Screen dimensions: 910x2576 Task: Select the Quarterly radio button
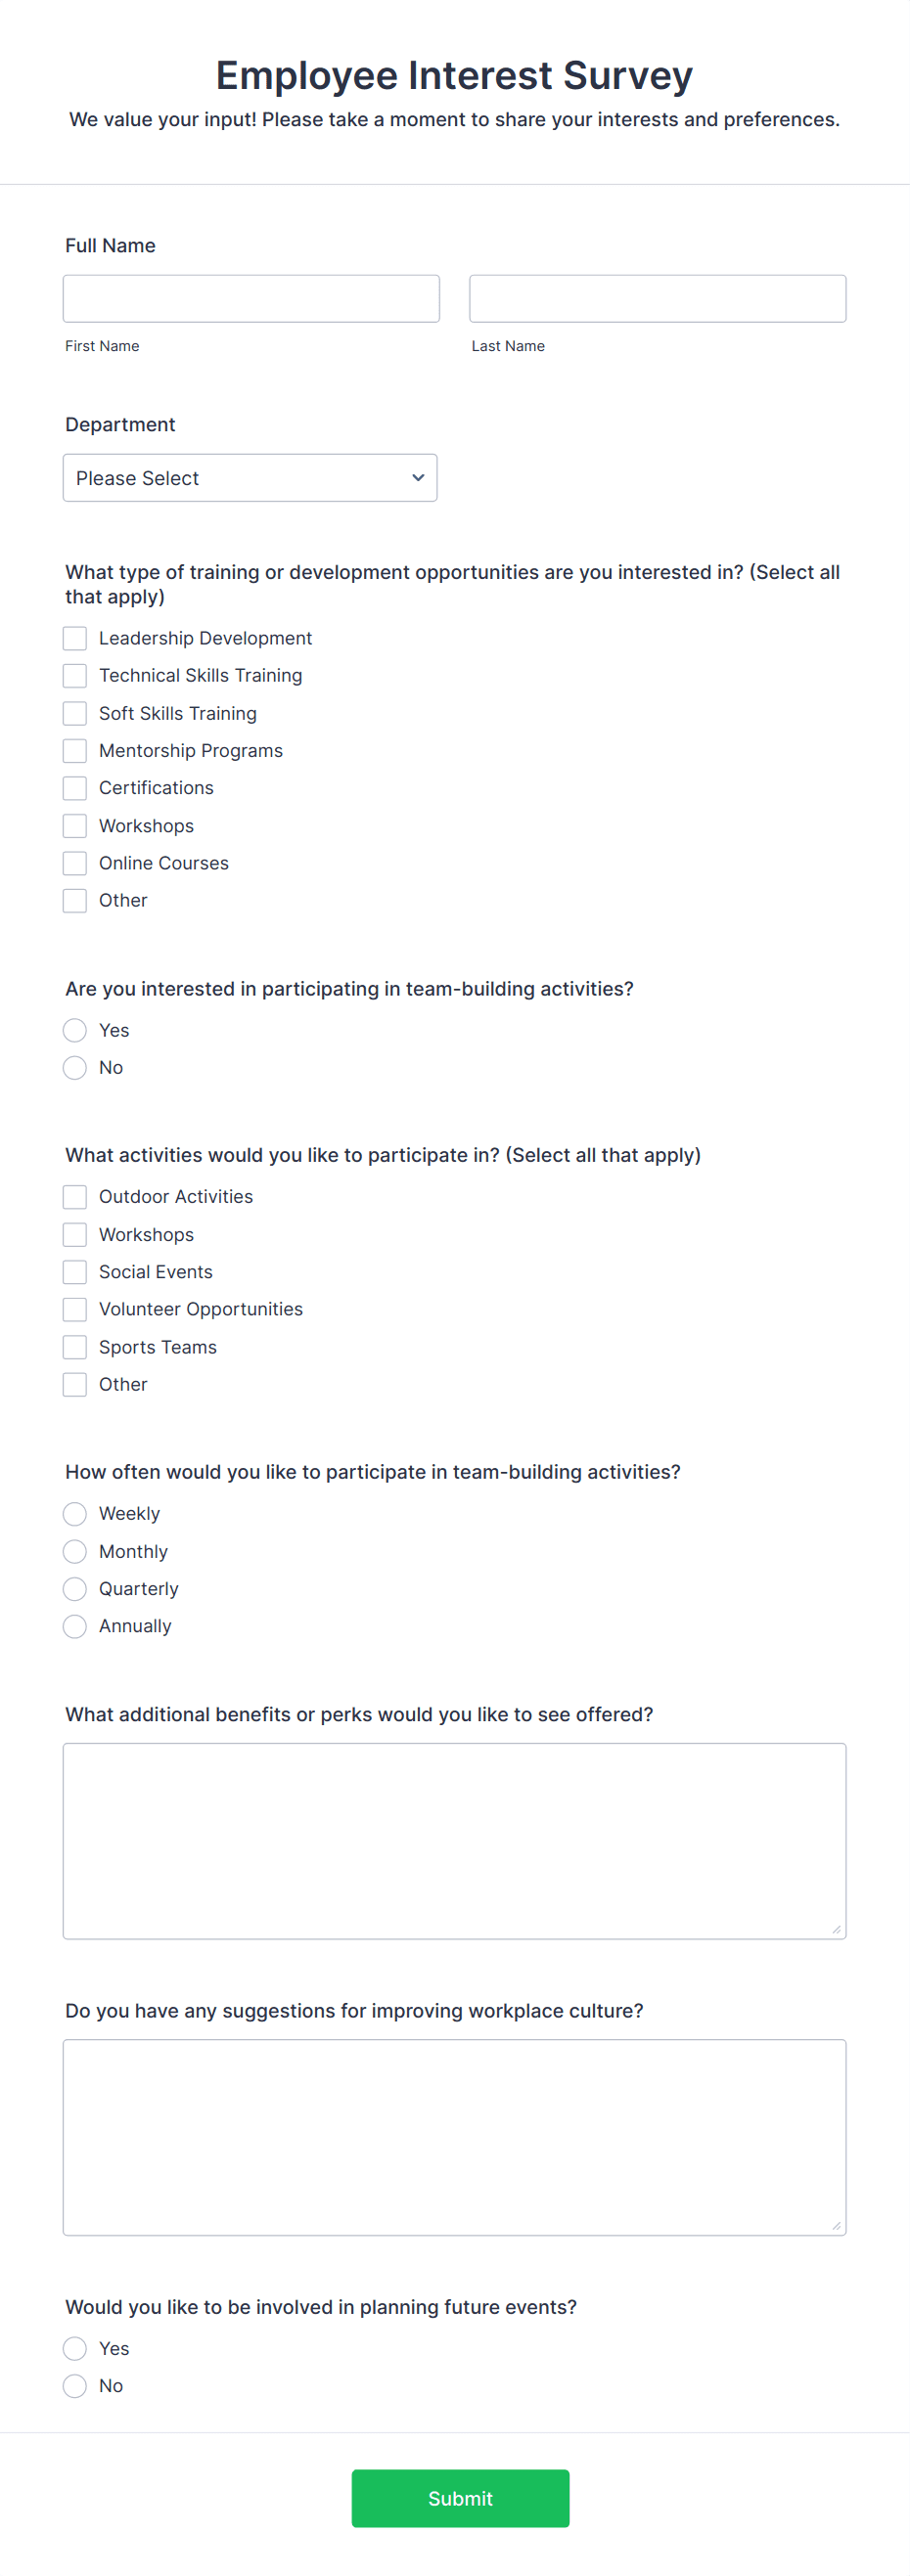pos(74,1588)
